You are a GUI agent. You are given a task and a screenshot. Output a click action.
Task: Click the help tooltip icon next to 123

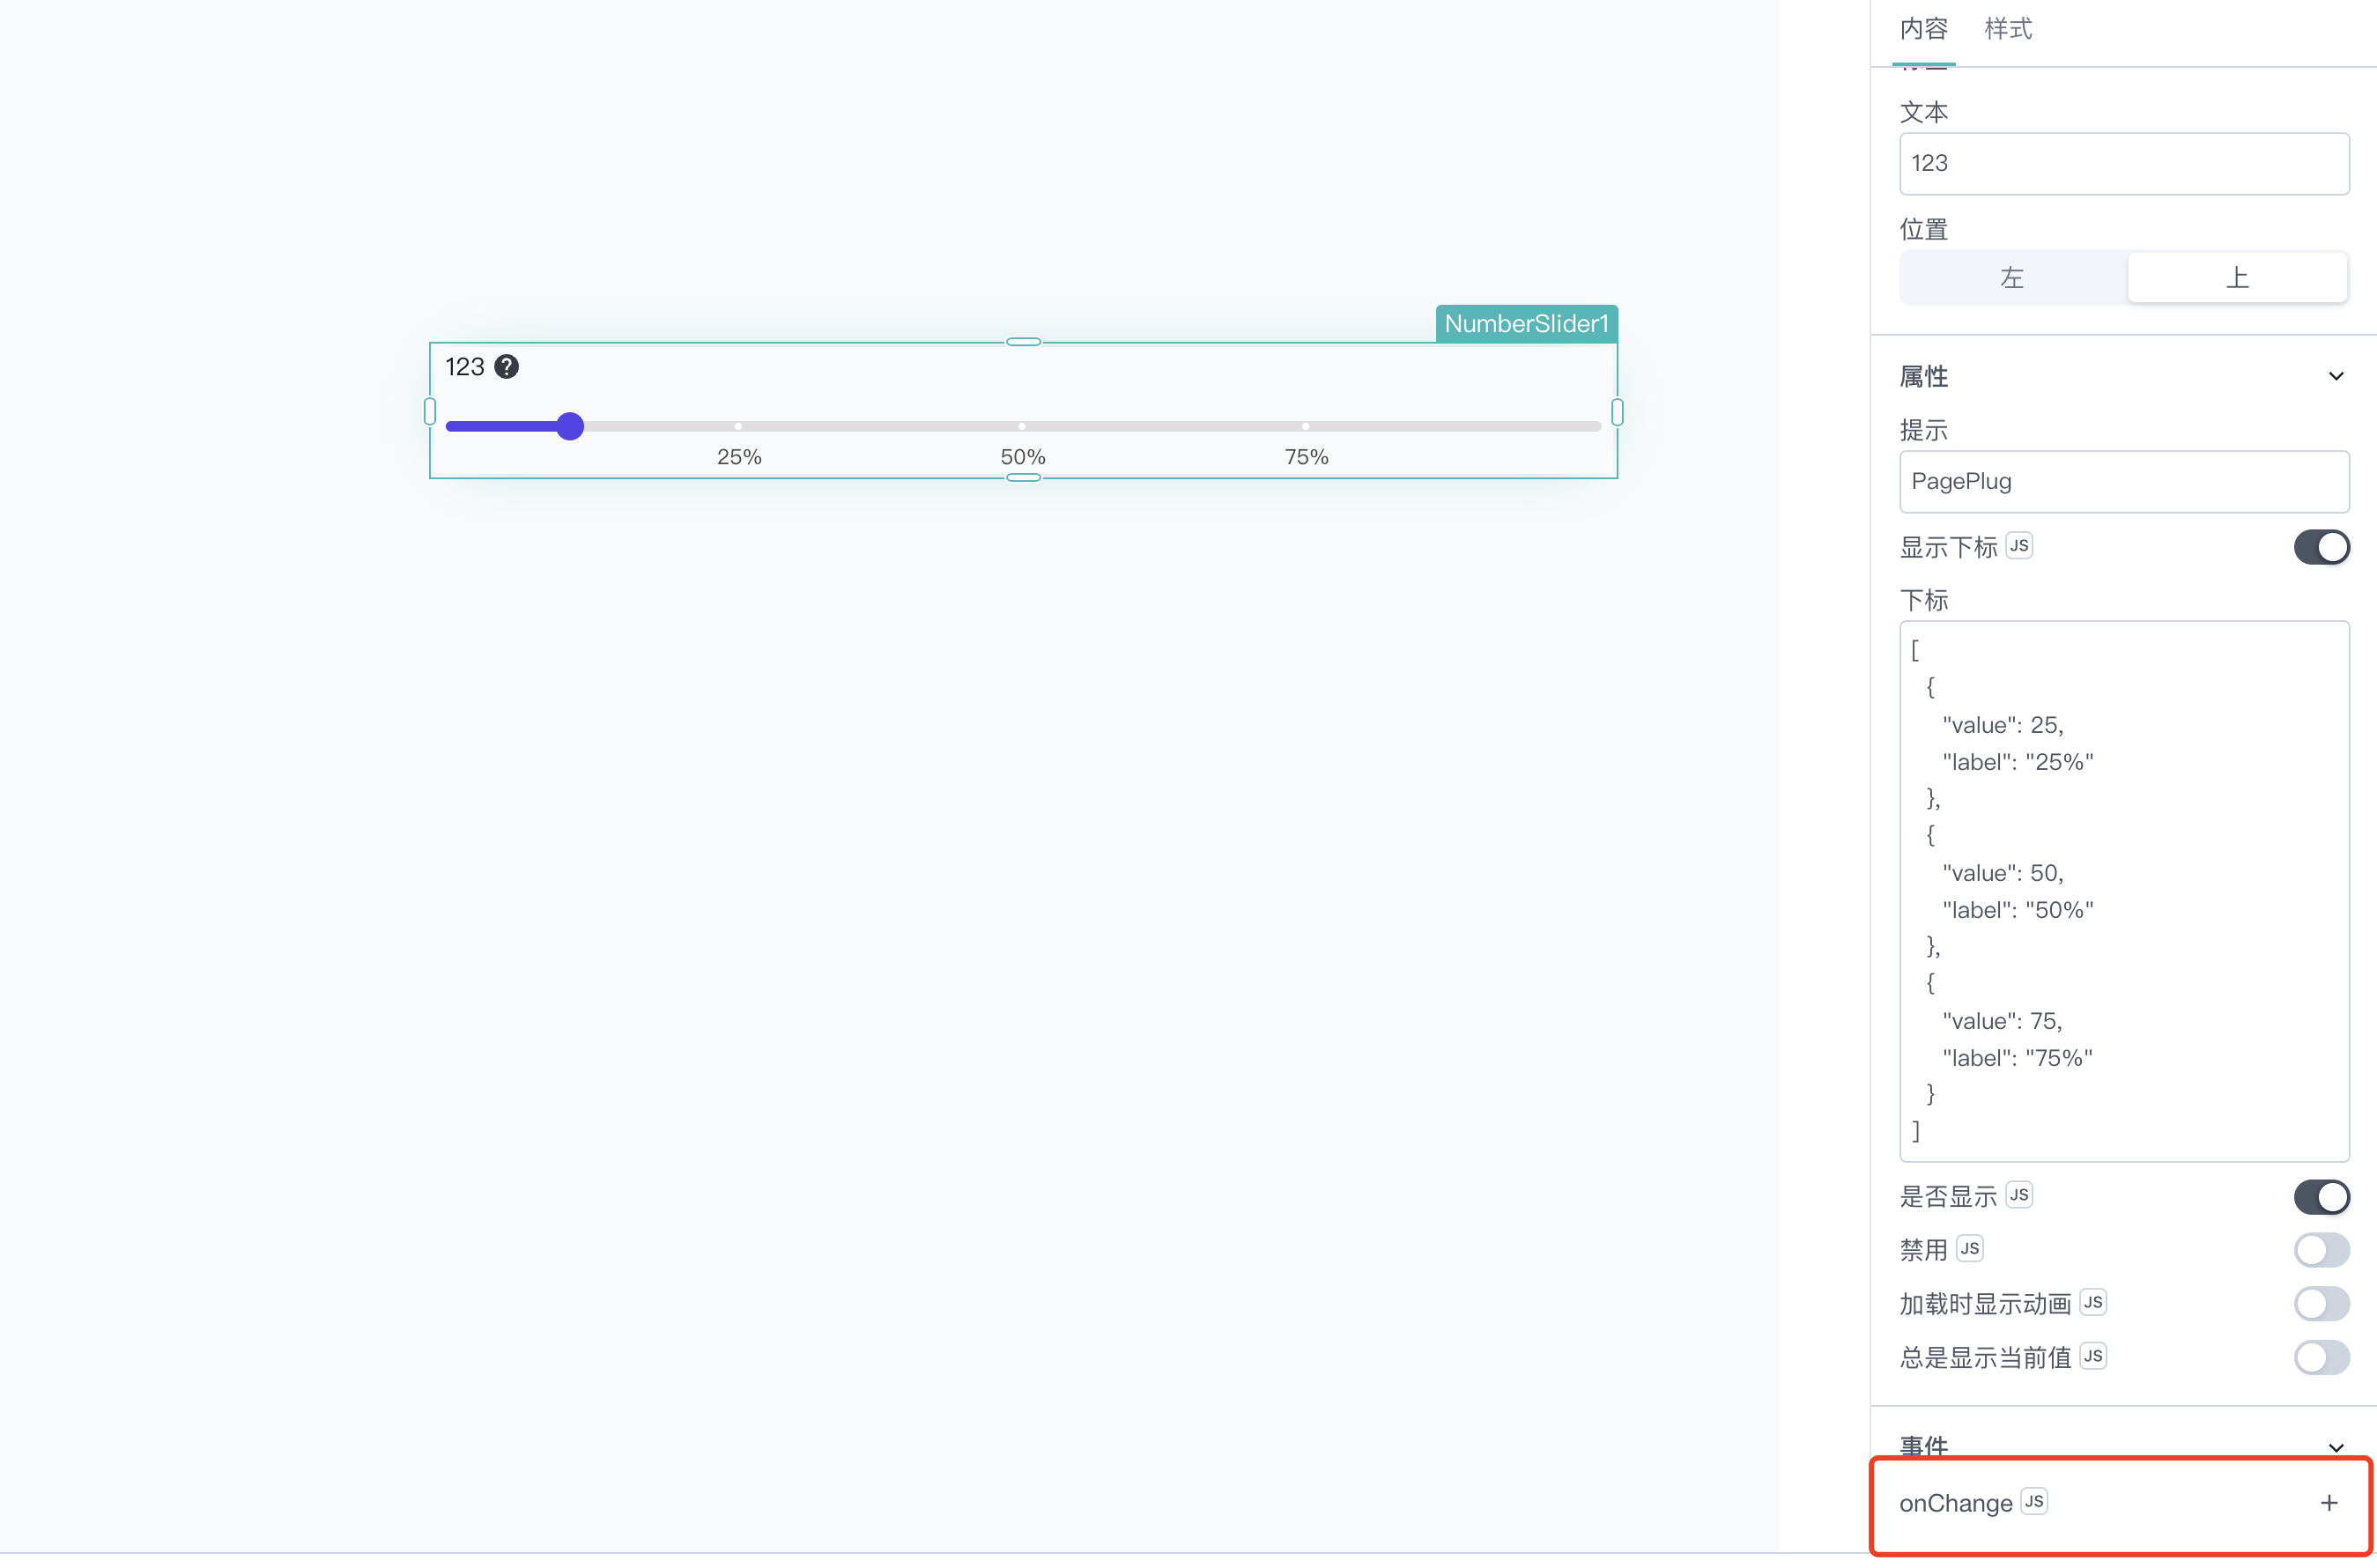click(x=506, y=367)
